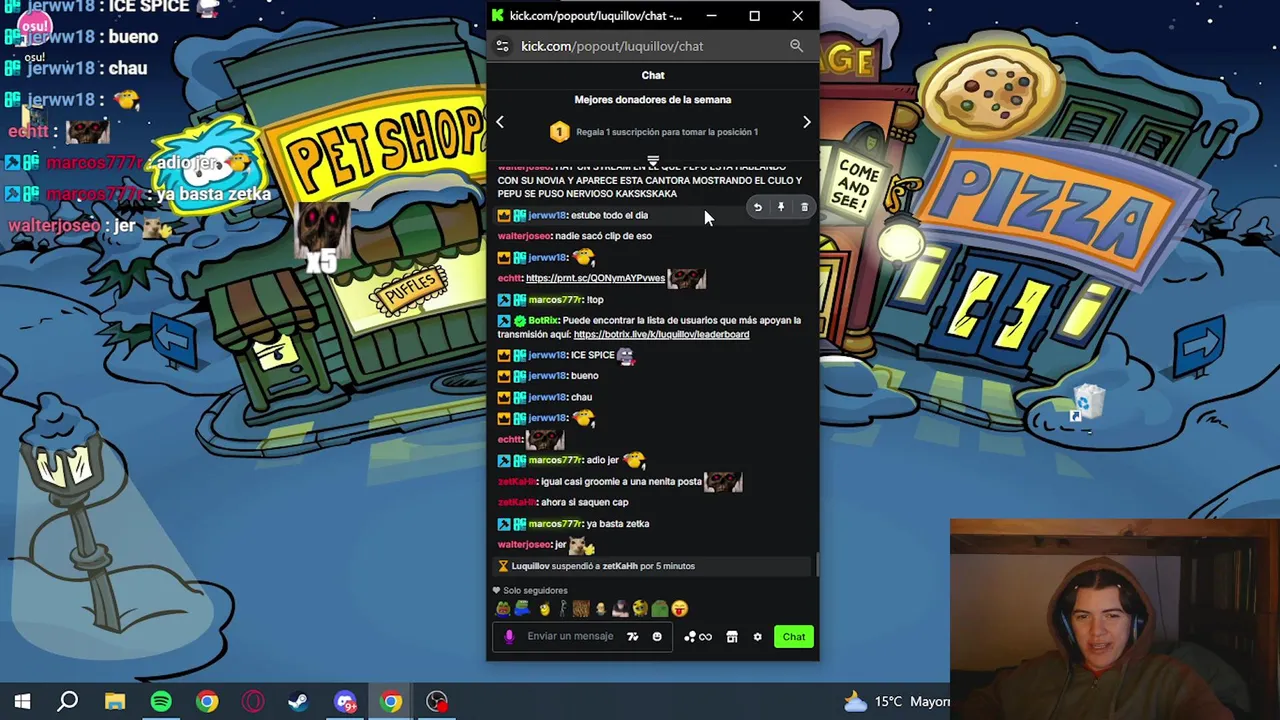Open the botrix.live leaderboard link
This screenshot has width=1280, height=720.
tap(661, 334)
